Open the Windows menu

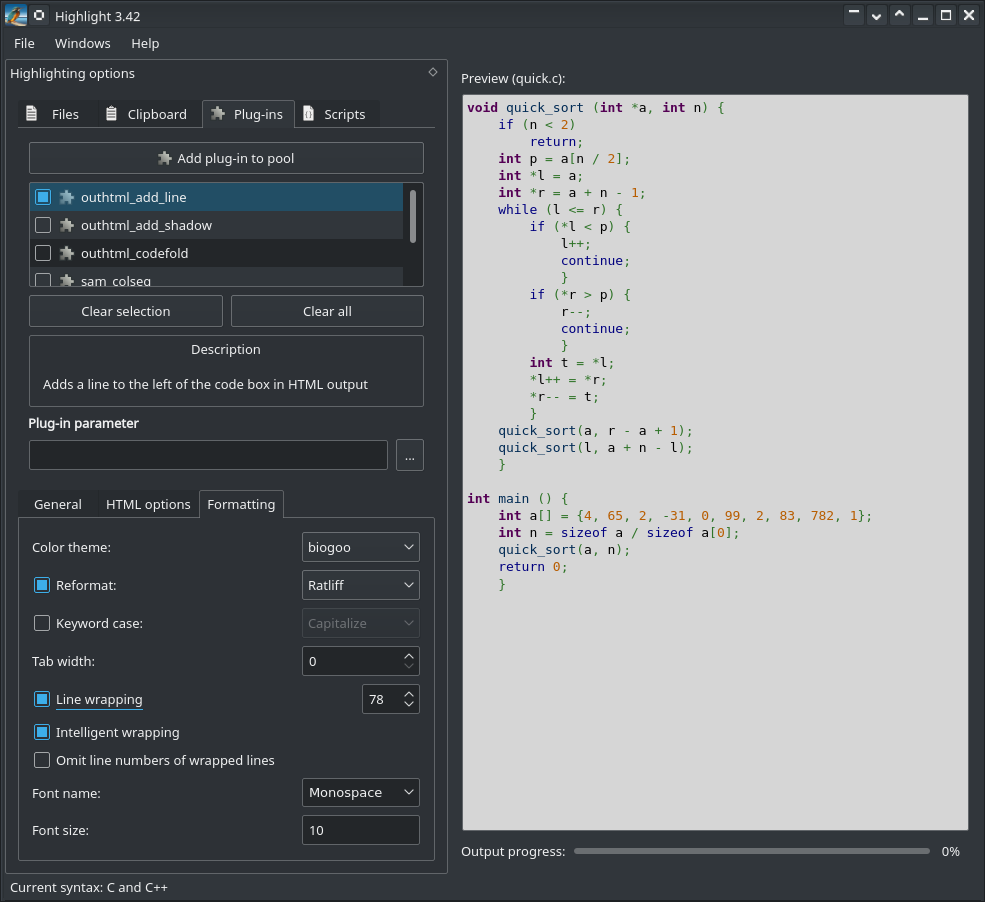point(82,43)
